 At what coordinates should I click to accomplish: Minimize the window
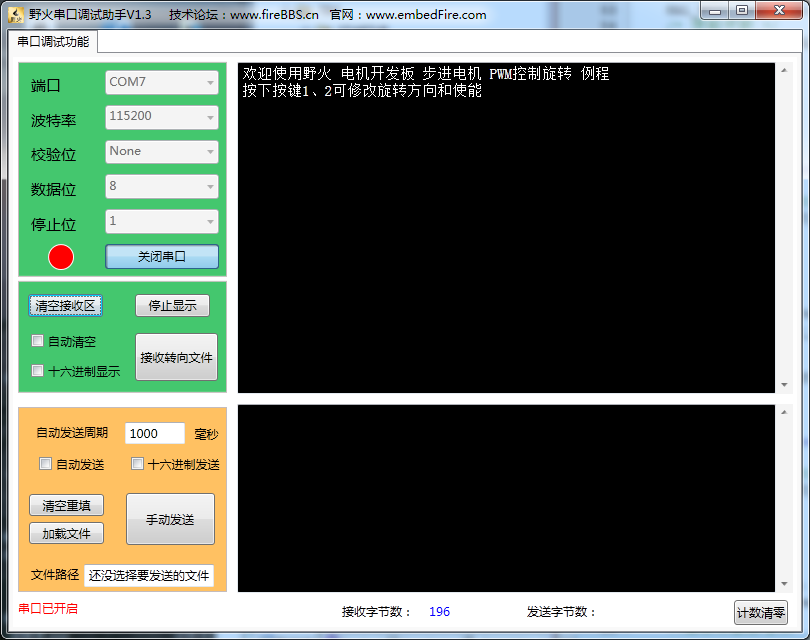coord(715,11)
